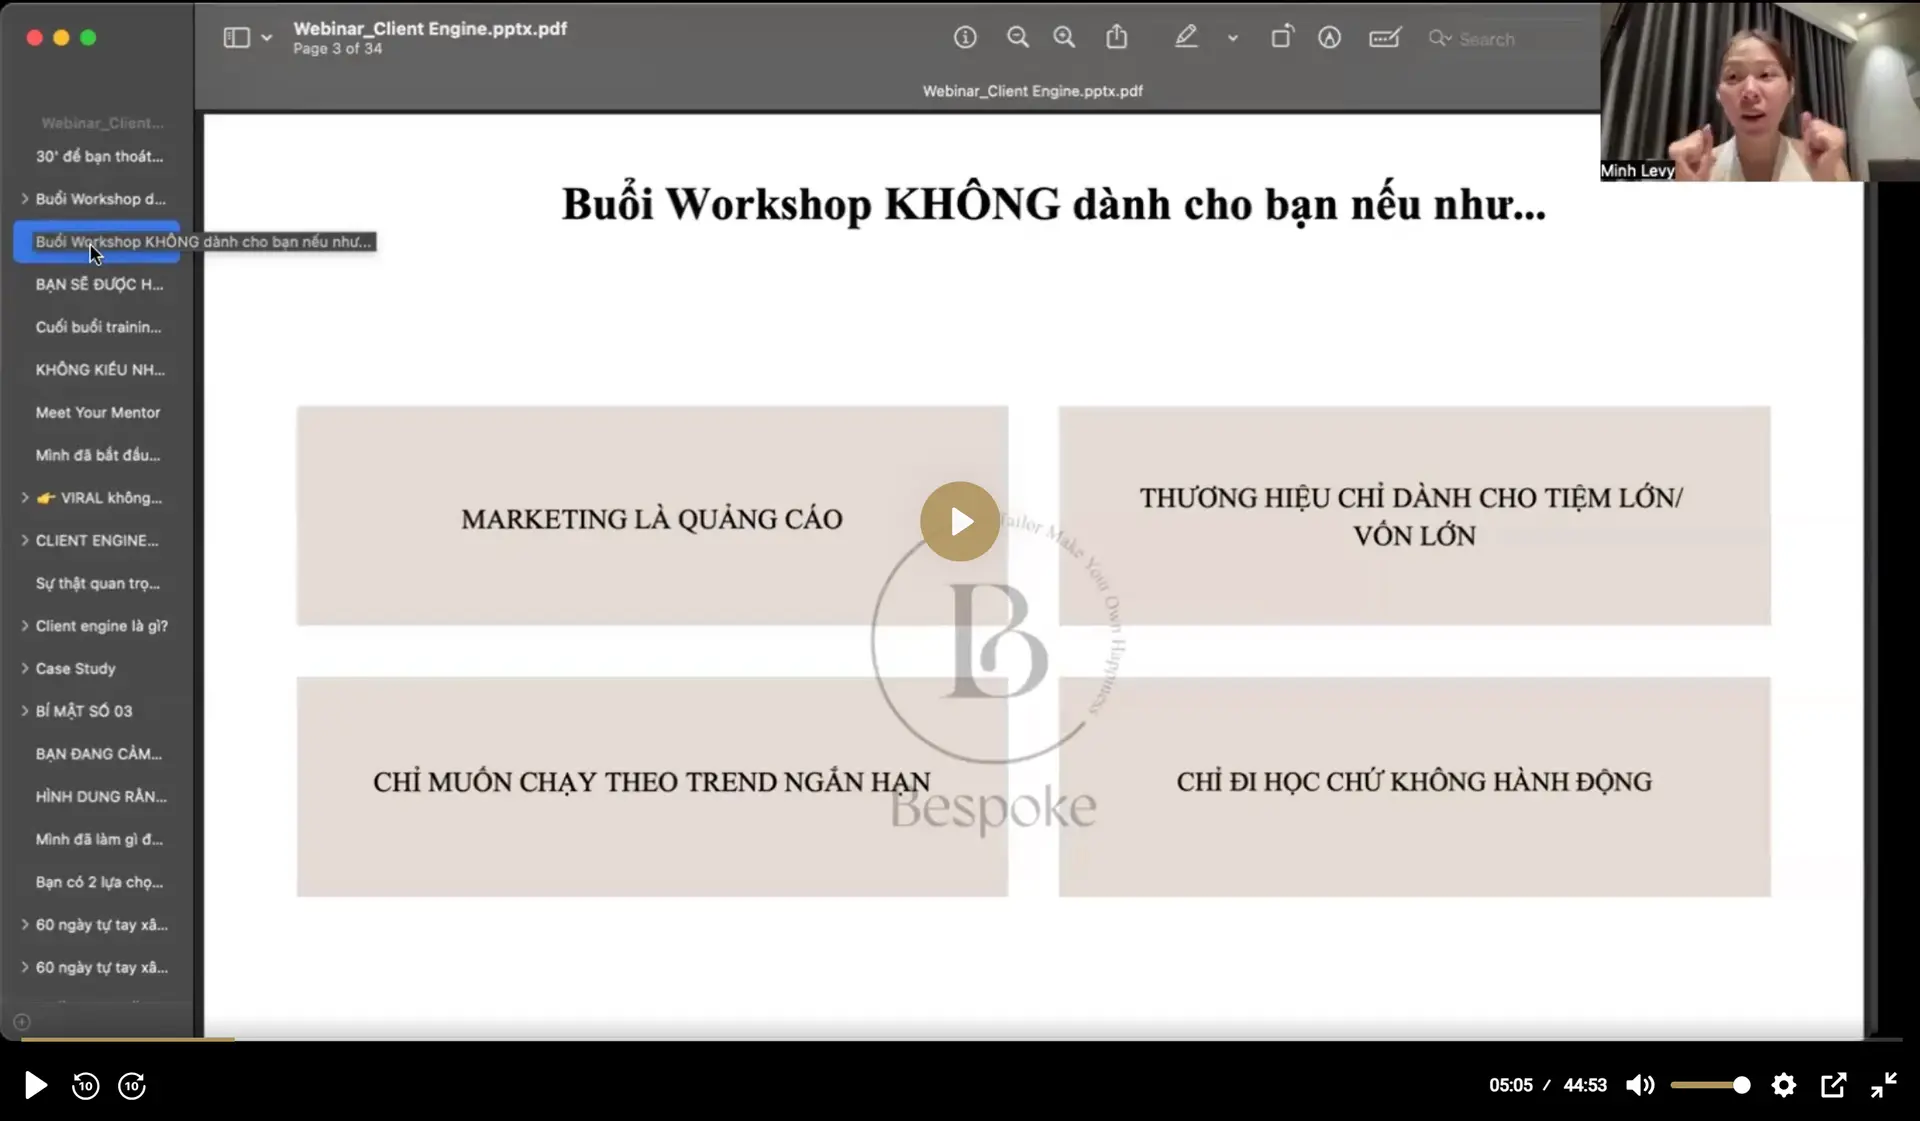The width and height of the screenshot is (1920, 1121).
Task: Open the sidebar view options dropdown arrow
Action: click(x=267, y=38)
